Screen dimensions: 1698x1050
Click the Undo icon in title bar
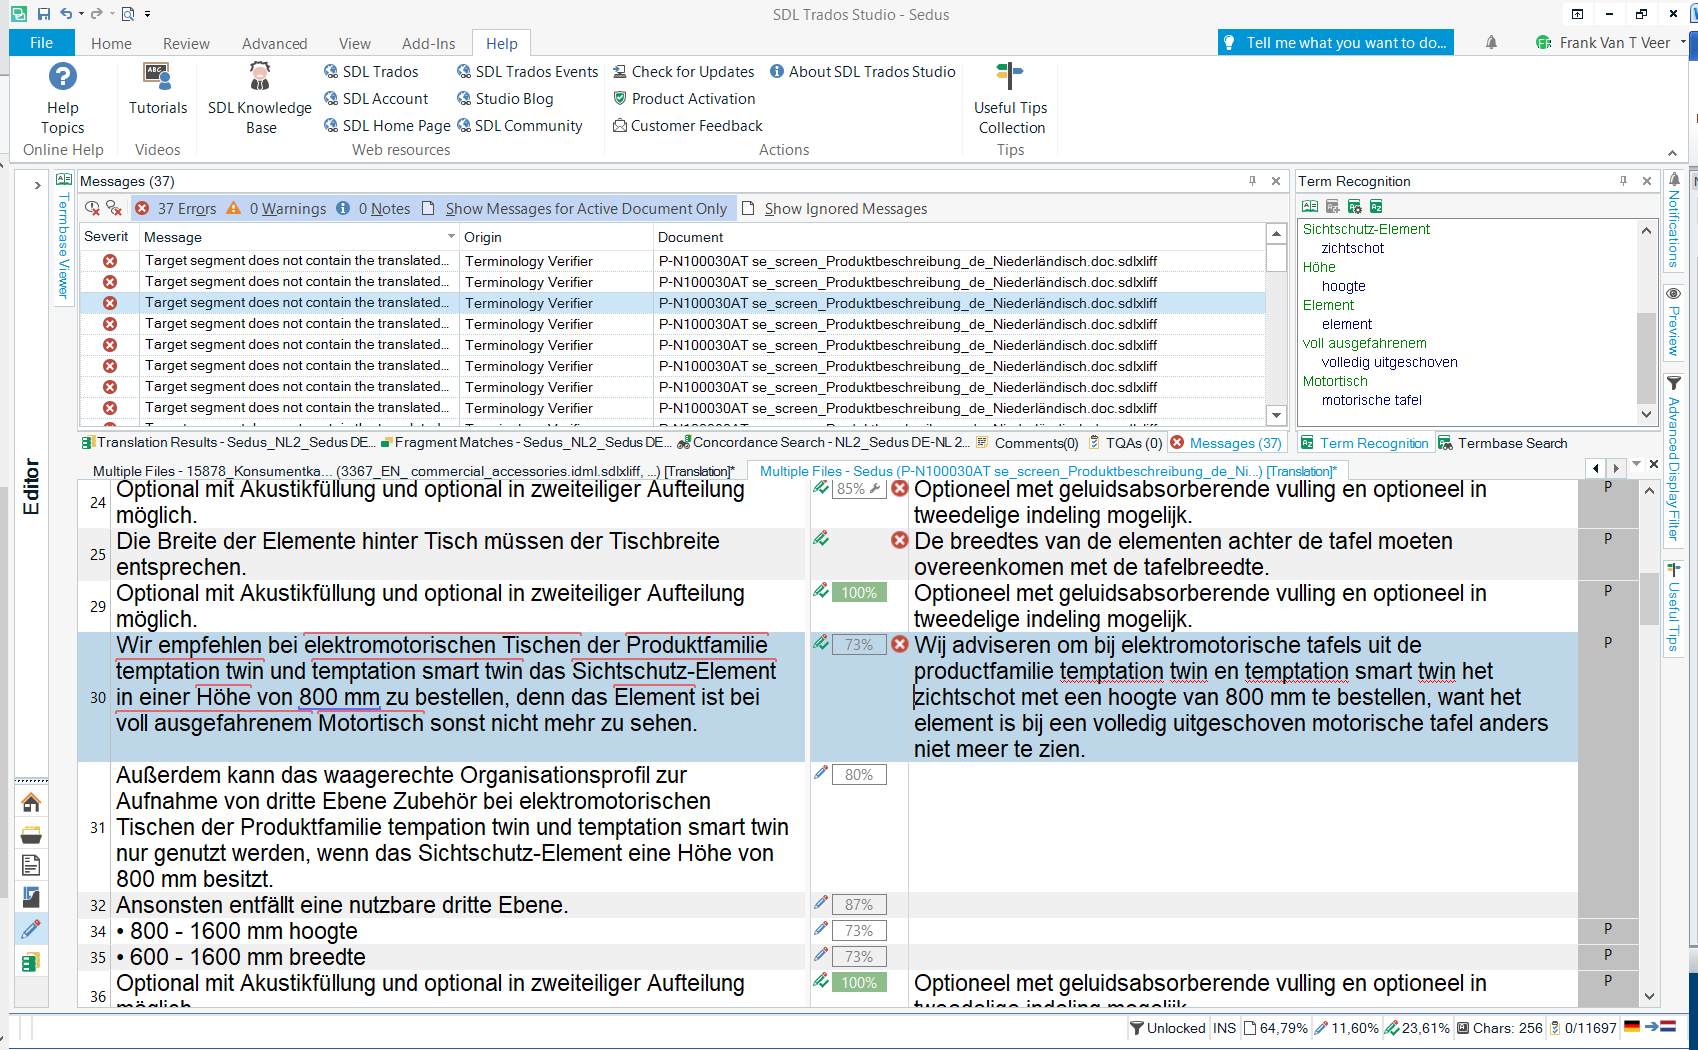pos(66,14)
